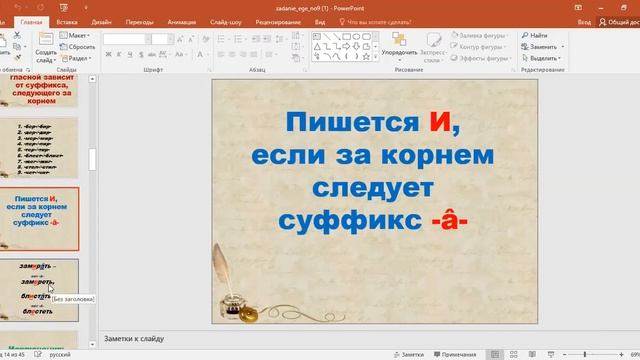The image size is (640, 360).
Task: Increase list indent level icon
Action: point(267,39)
